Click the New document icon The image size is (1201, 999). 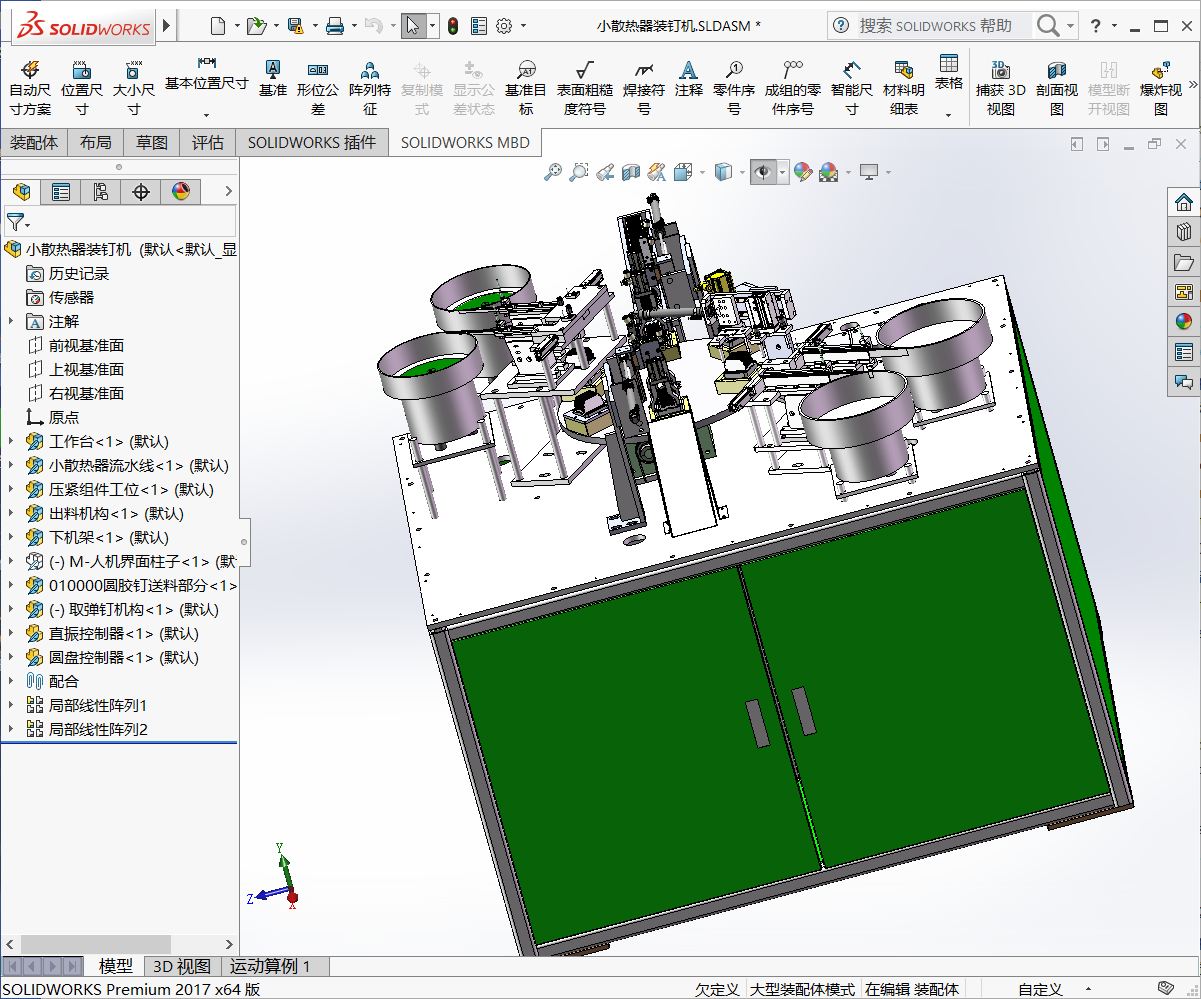point(218,25)
